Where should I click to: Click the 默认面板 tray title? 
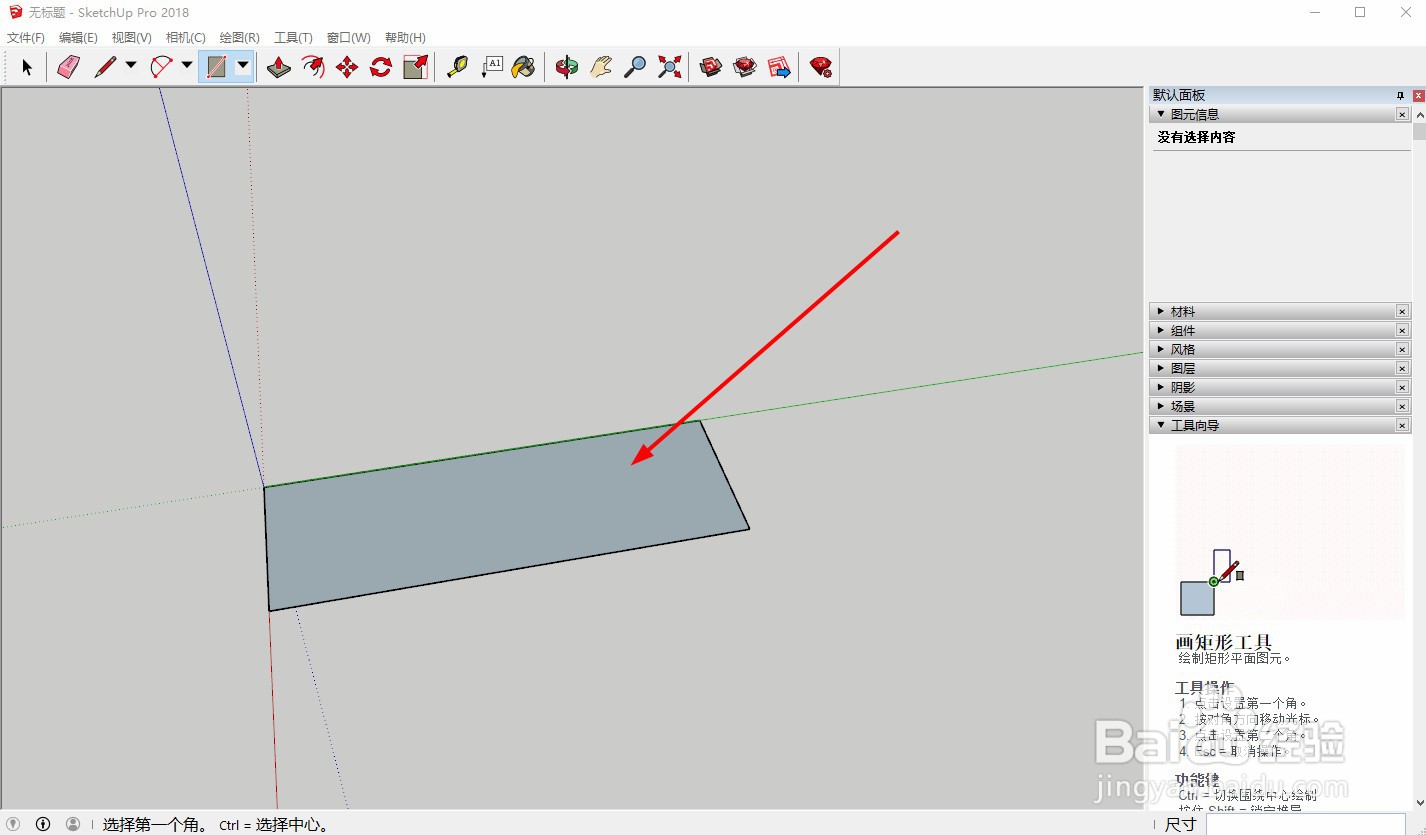1179,95
